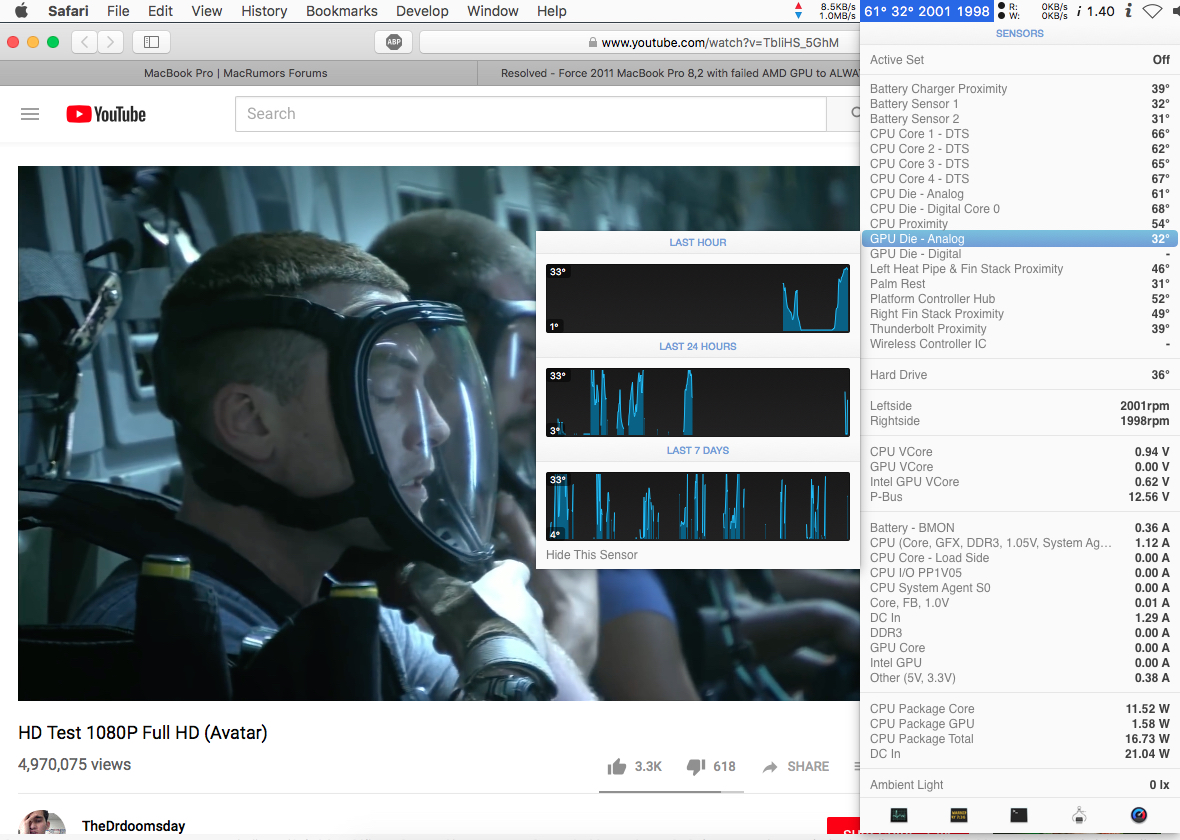
Task: Launch Console from sensors panel footer
Action: [959, 815]
